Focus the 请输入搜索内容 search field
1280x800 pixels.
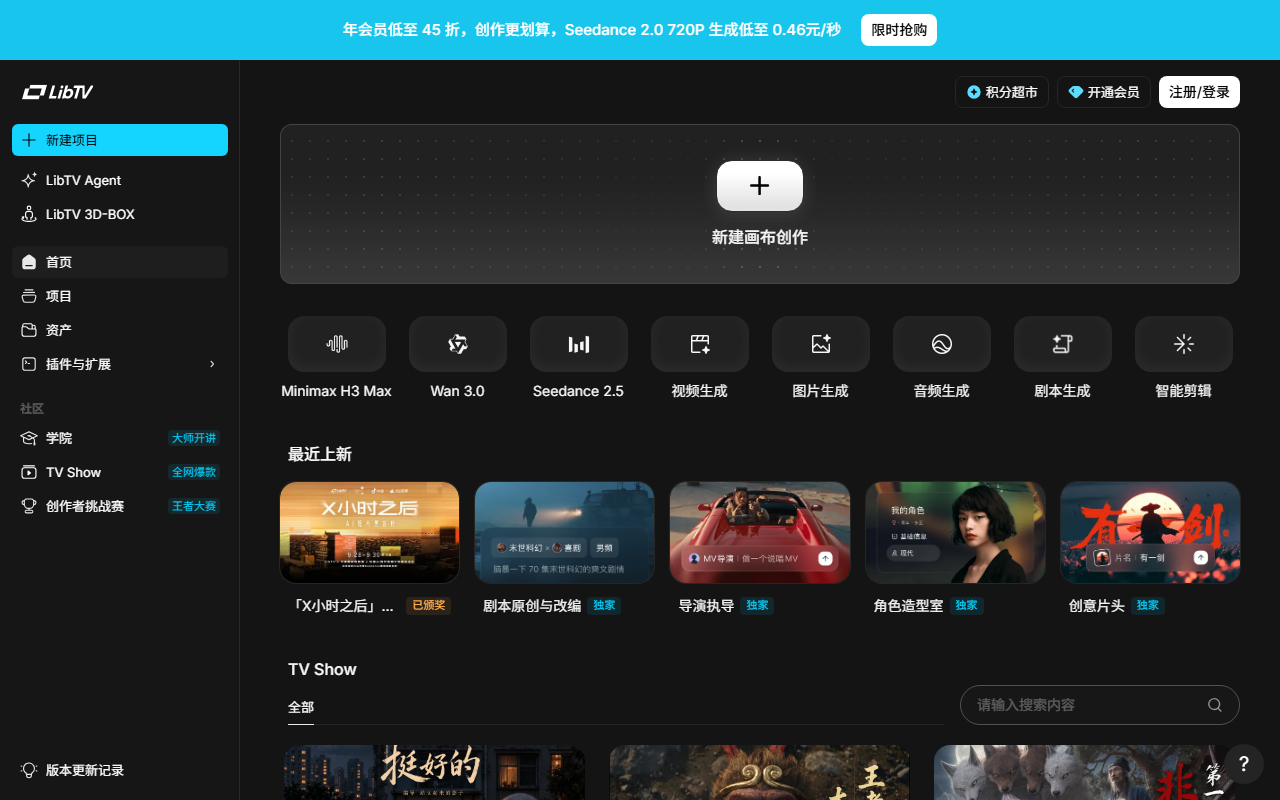click(x=1100, y=705)
